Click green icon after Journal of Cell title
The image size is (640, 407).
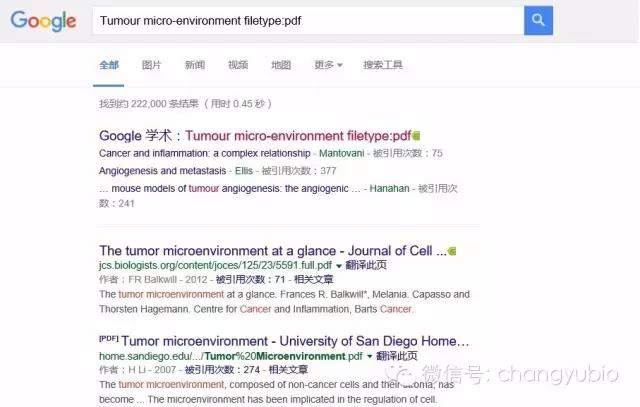[452, 251]
